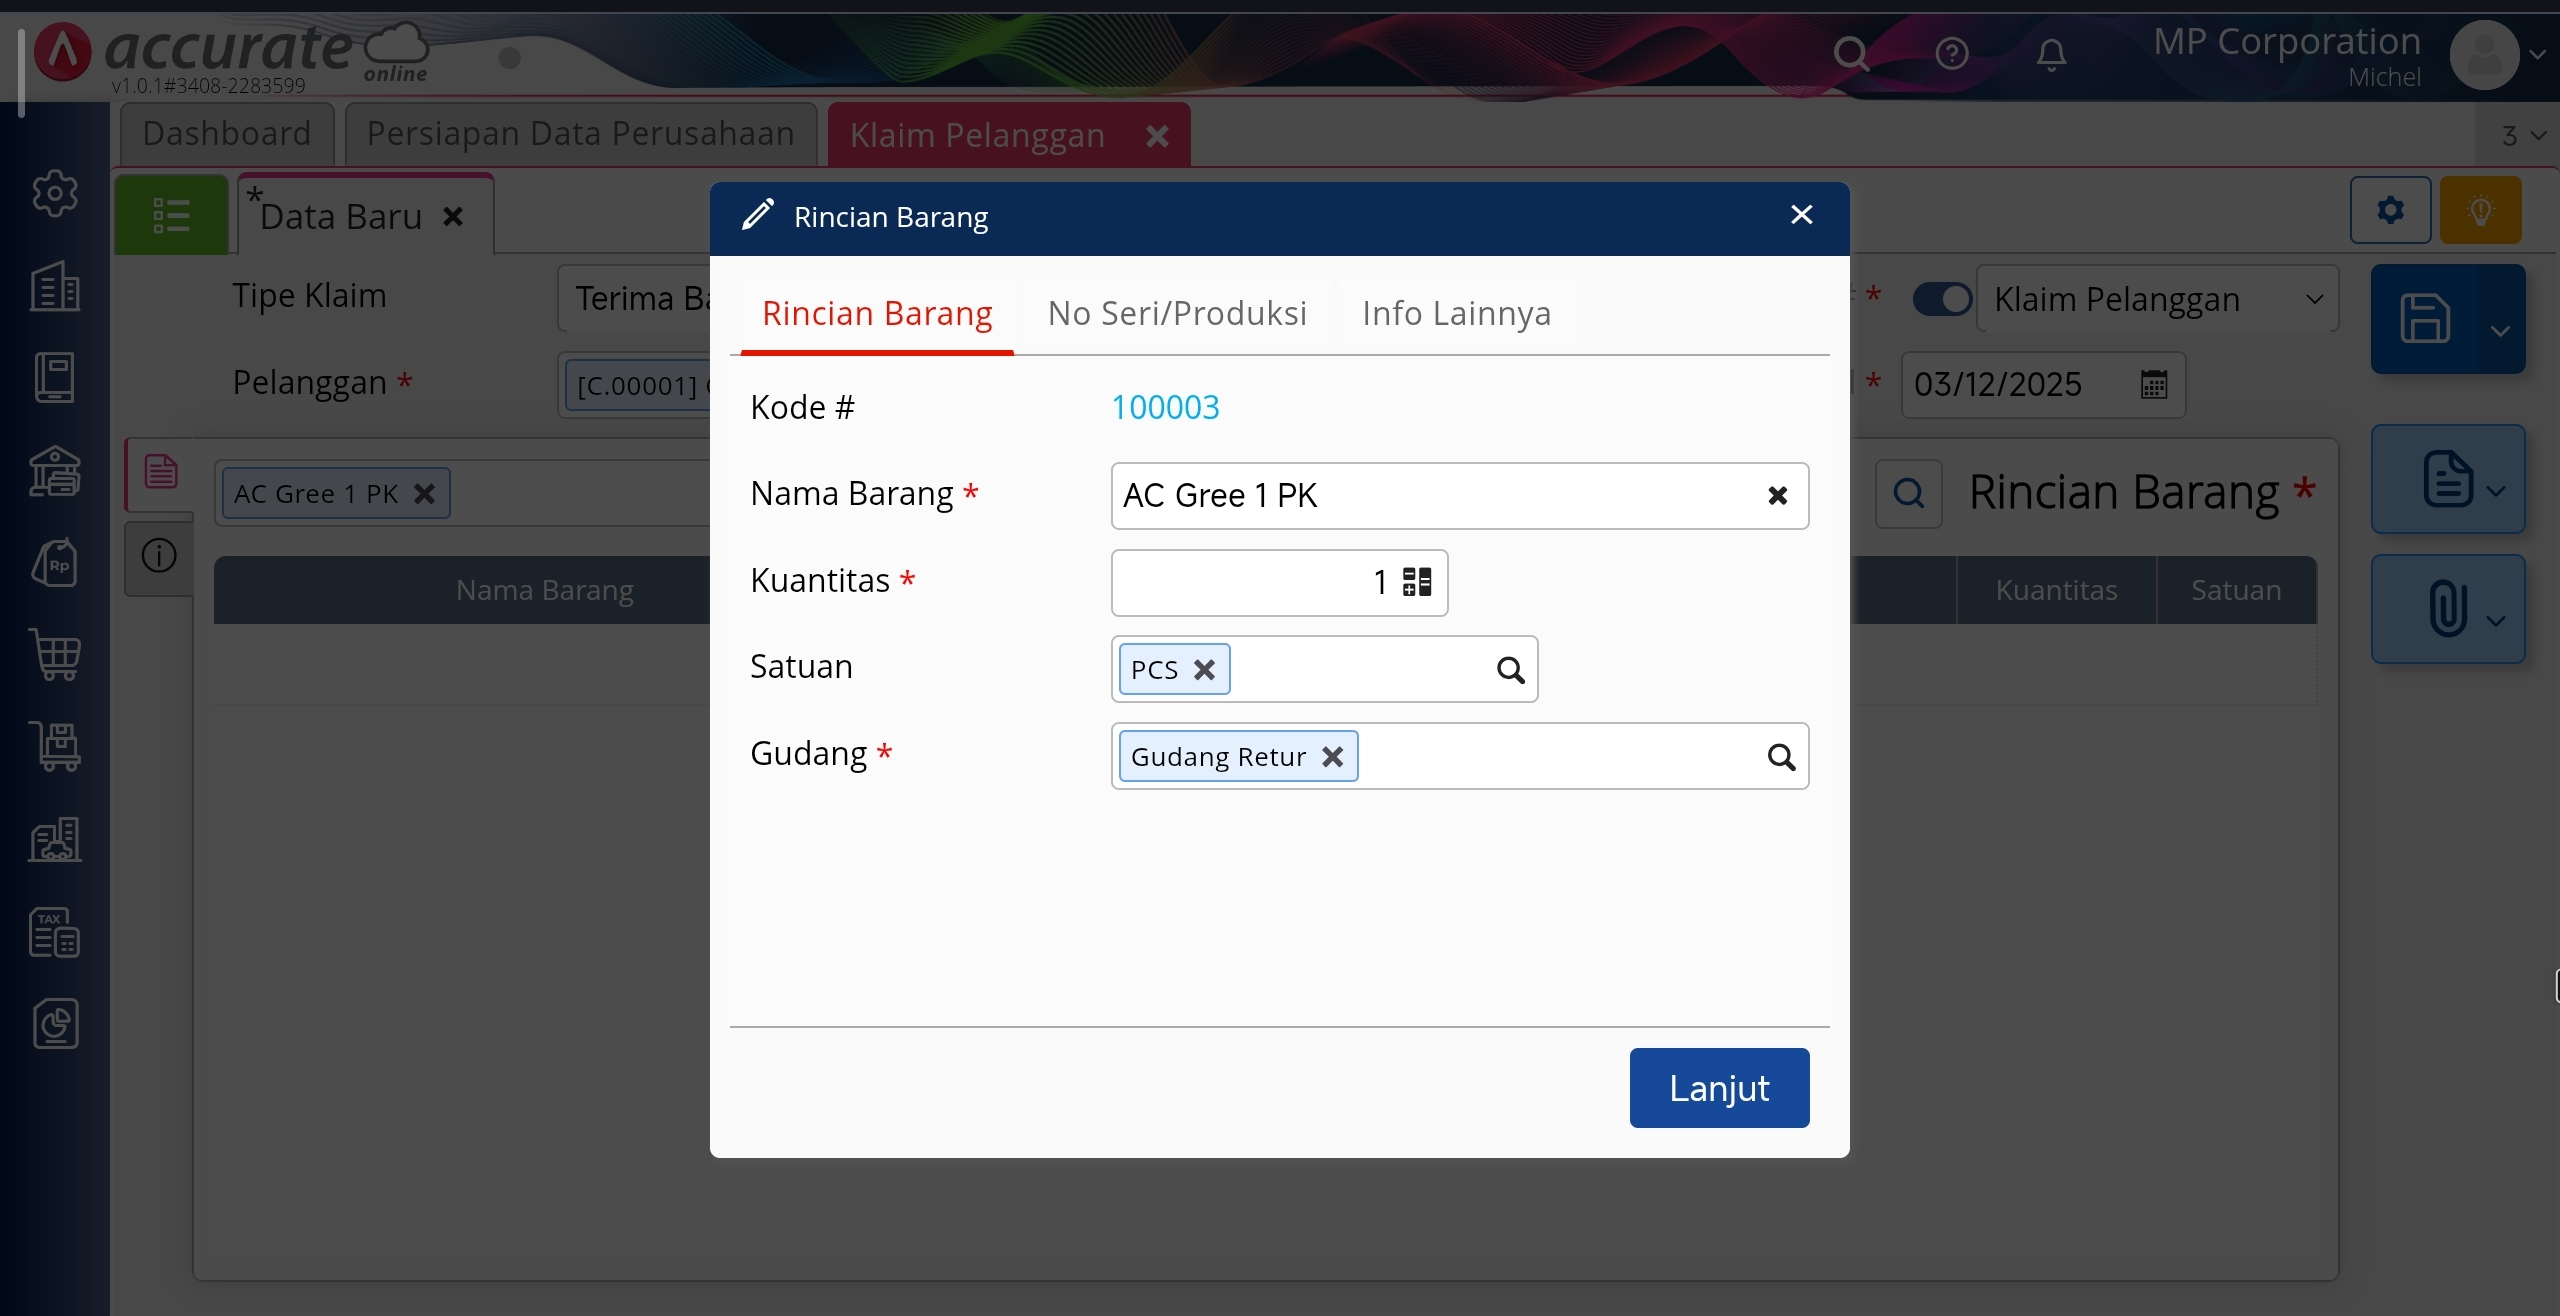The width and height of the screenshot is (2560, 1316).
Task: Expand the Klaim Pelanggan dropdown
Action: click(2313, 299)
